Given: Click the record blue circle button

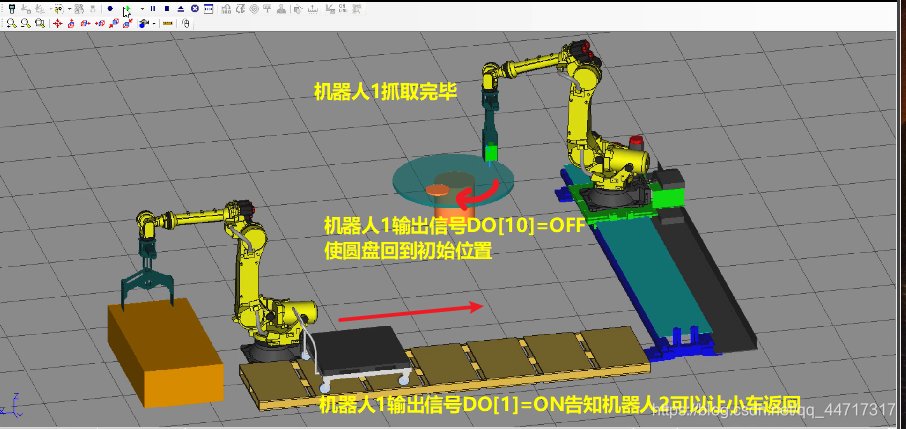Looking at the screenshot, I should 110,9.
